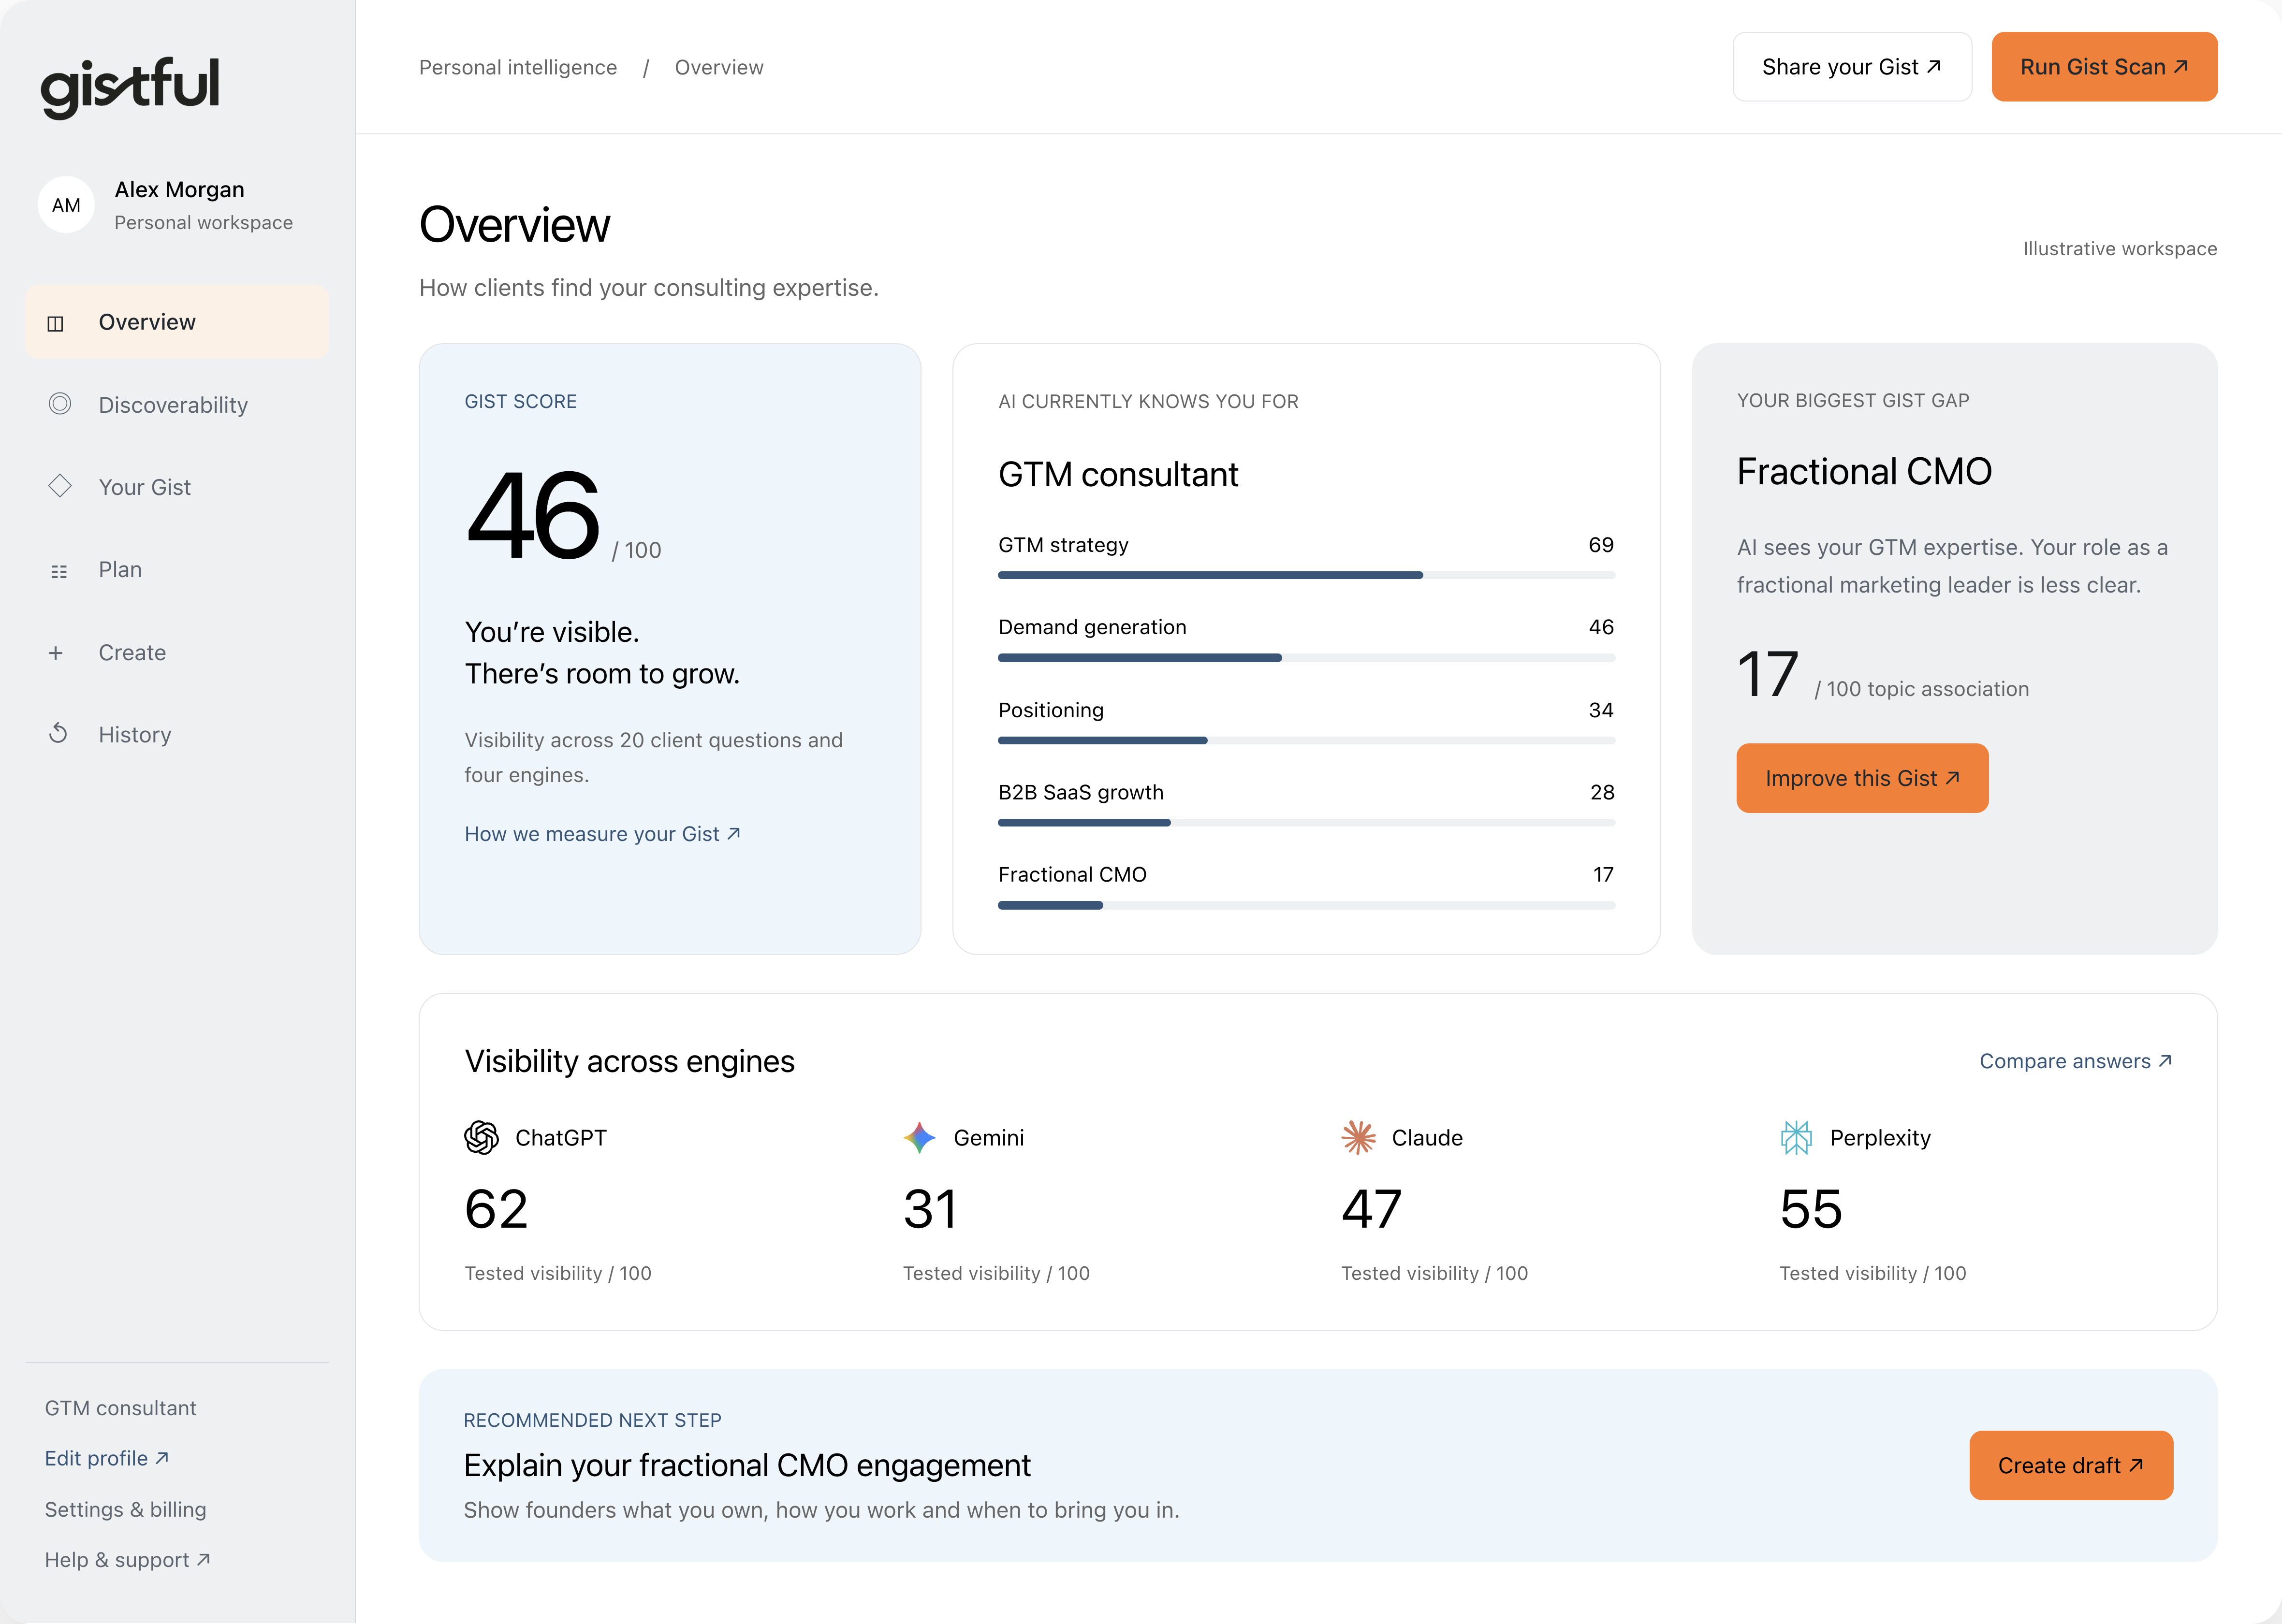Open How we measure your Gist link
Image resolution: width=2282 pixels, height=1624 pixels.
[x=603, y=834]
